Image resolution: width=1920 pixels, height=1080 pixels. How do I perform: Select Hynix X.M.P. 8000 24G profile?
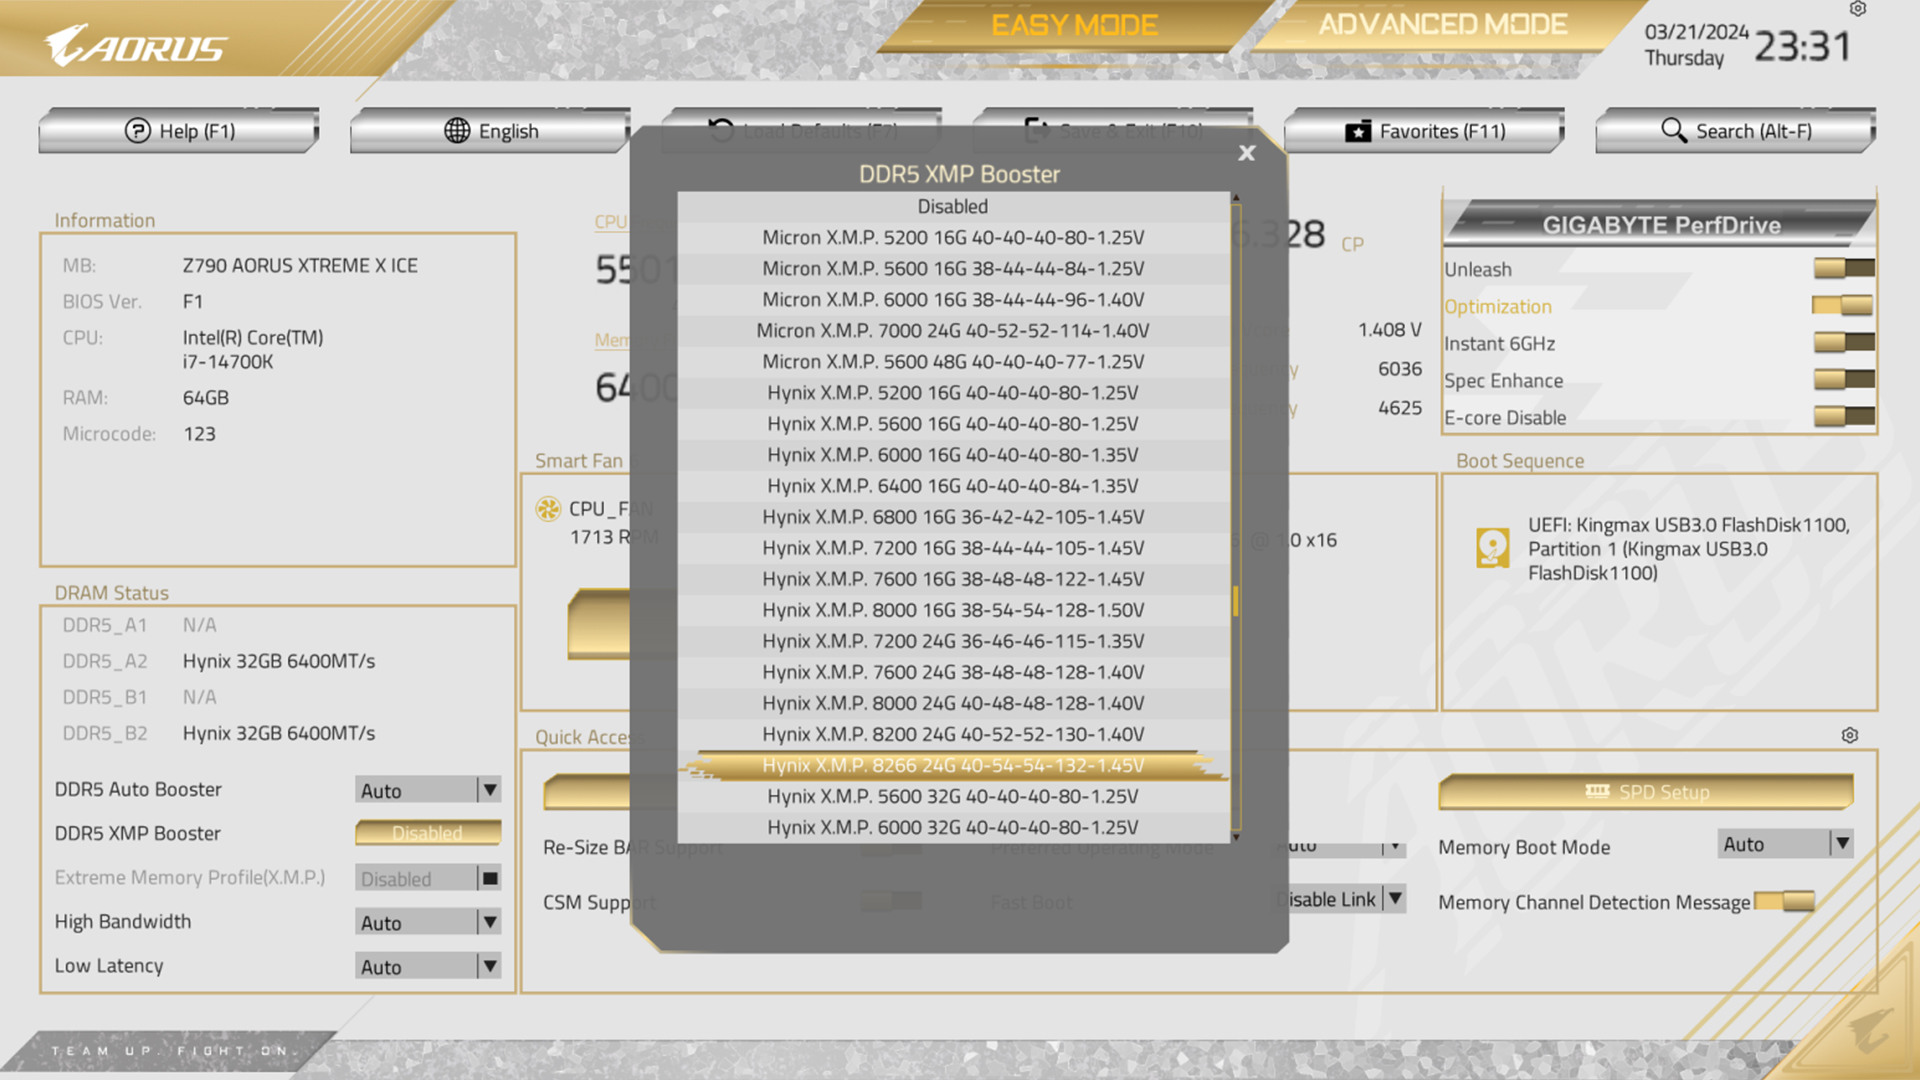[953, 703]
